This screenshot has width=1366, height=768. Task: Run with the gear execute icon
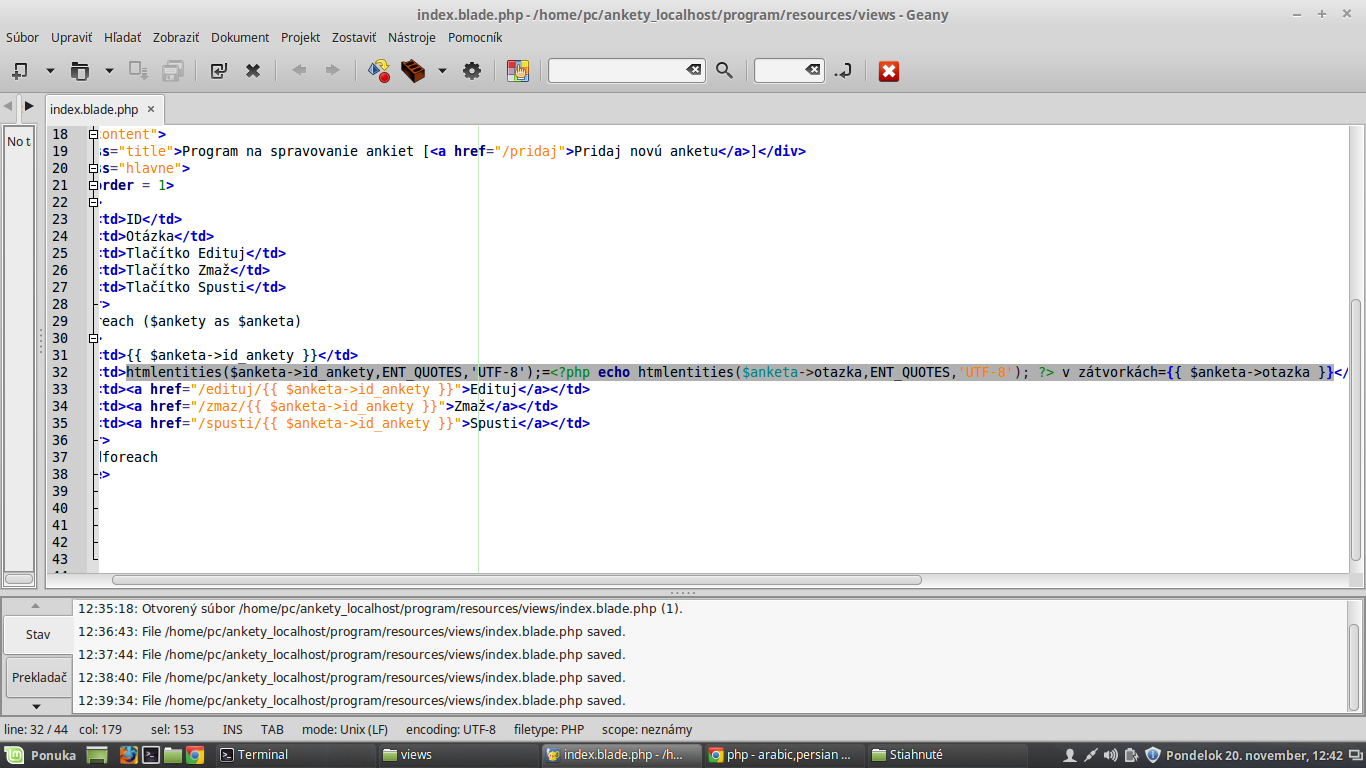click(x=472, y=71)
